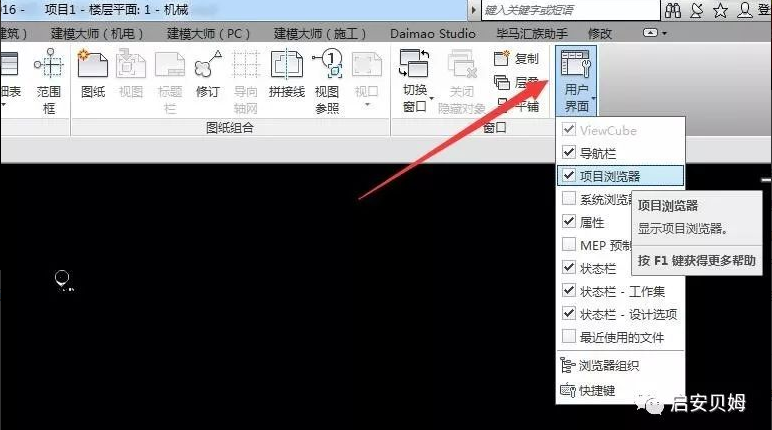772x430 pixels.
Task: Toggle the Status Bar (状态栏) checkbox
Action: (x=569, y=267)
